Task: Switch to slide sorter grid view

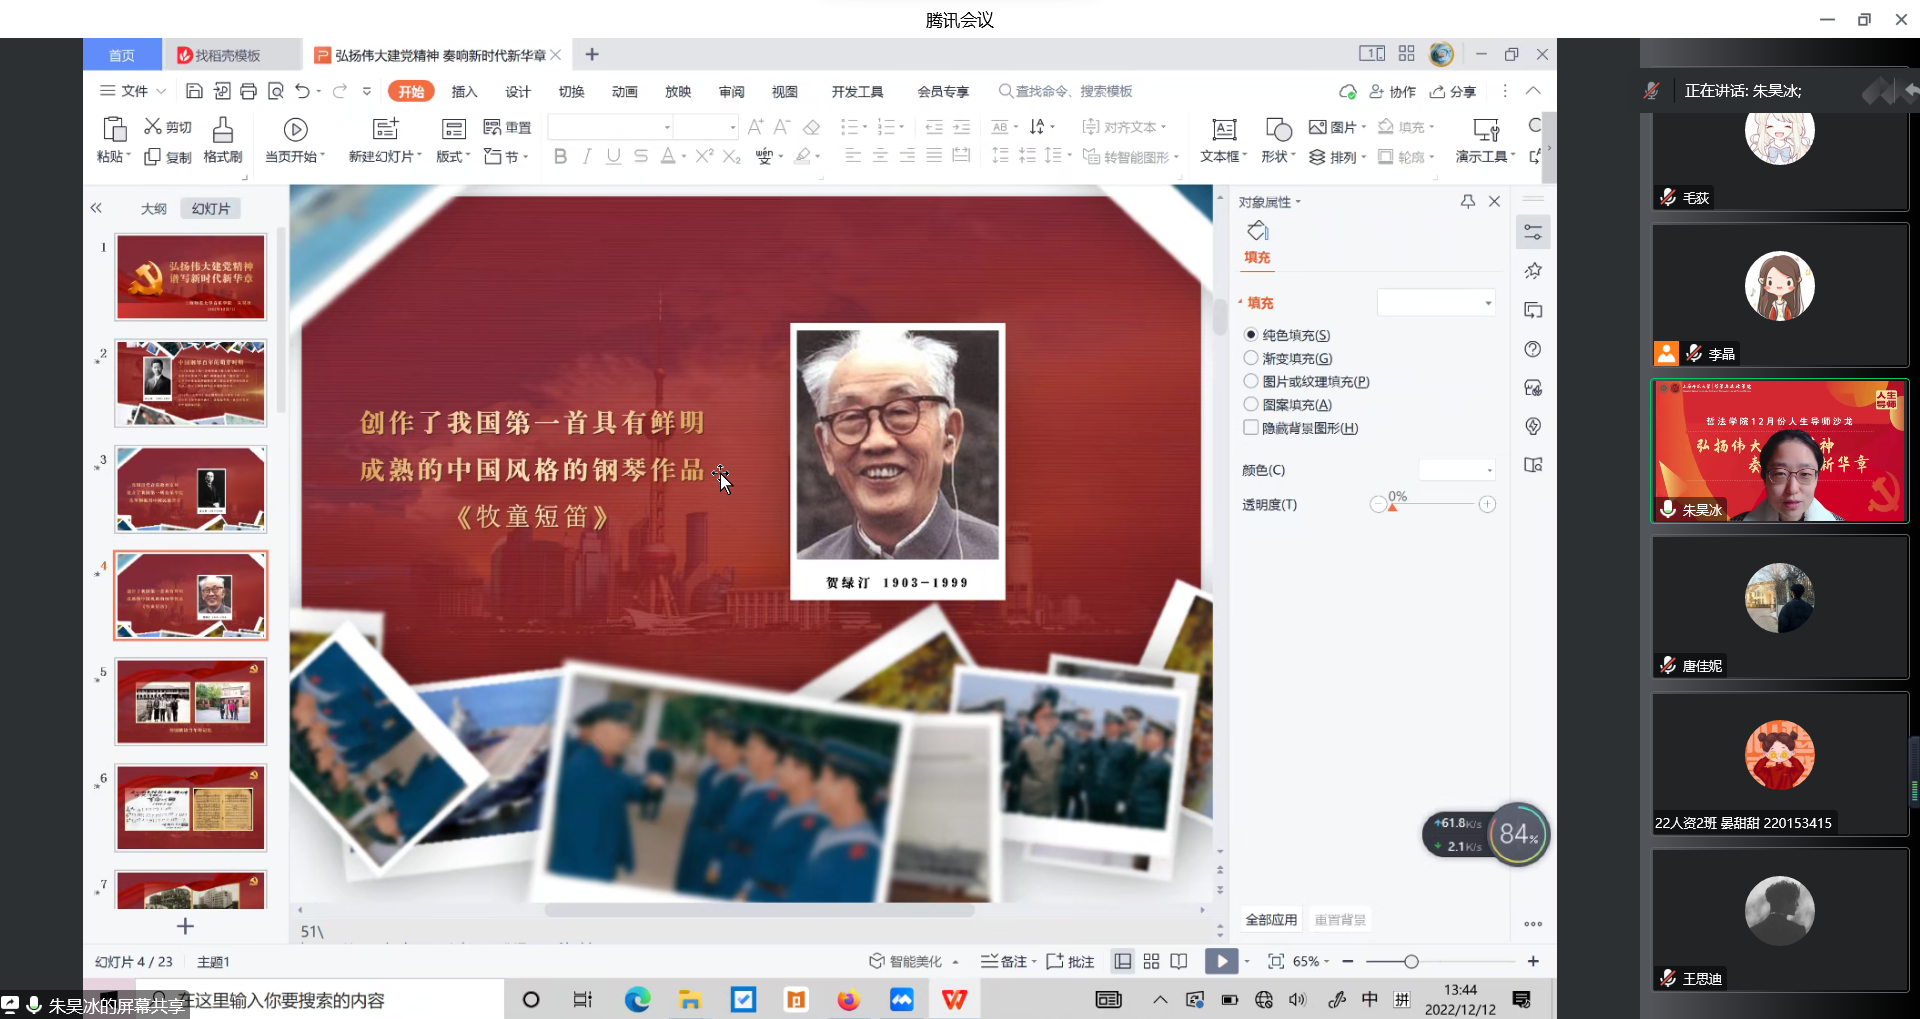Action: click(1151, 961)
